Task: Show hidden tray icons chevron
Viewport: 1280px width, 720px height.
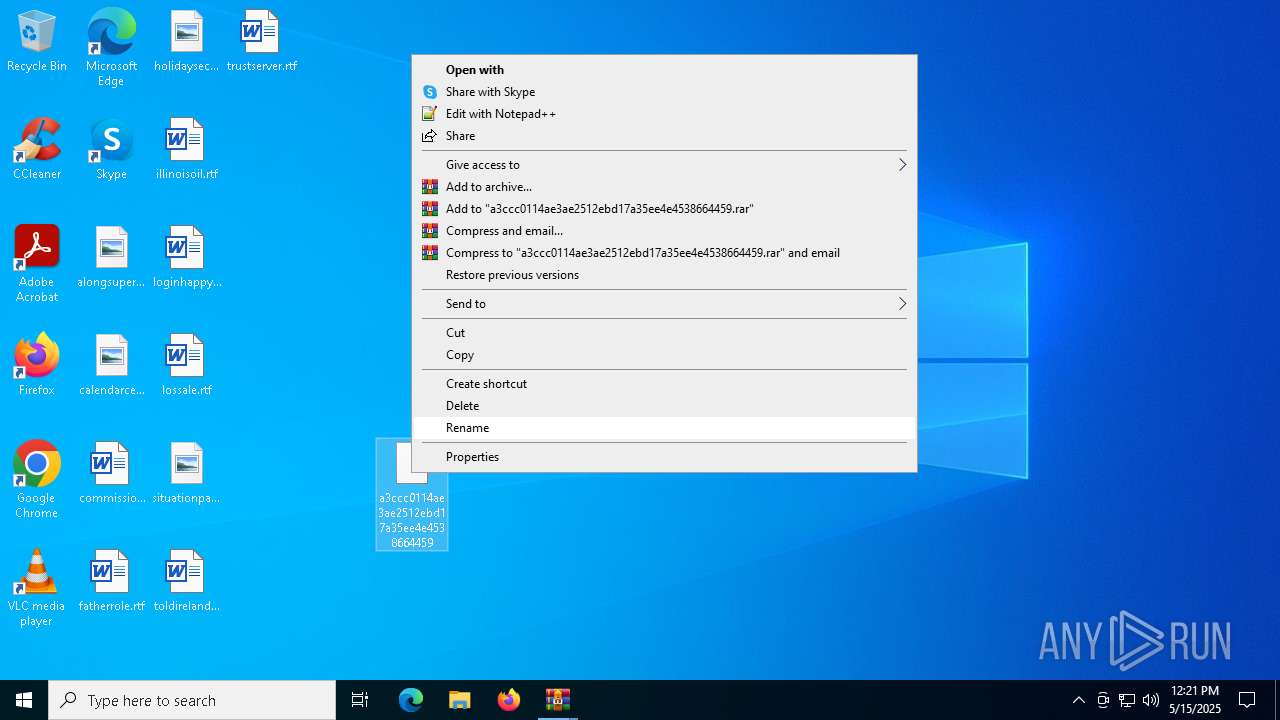Action: tap(1078, 700)
